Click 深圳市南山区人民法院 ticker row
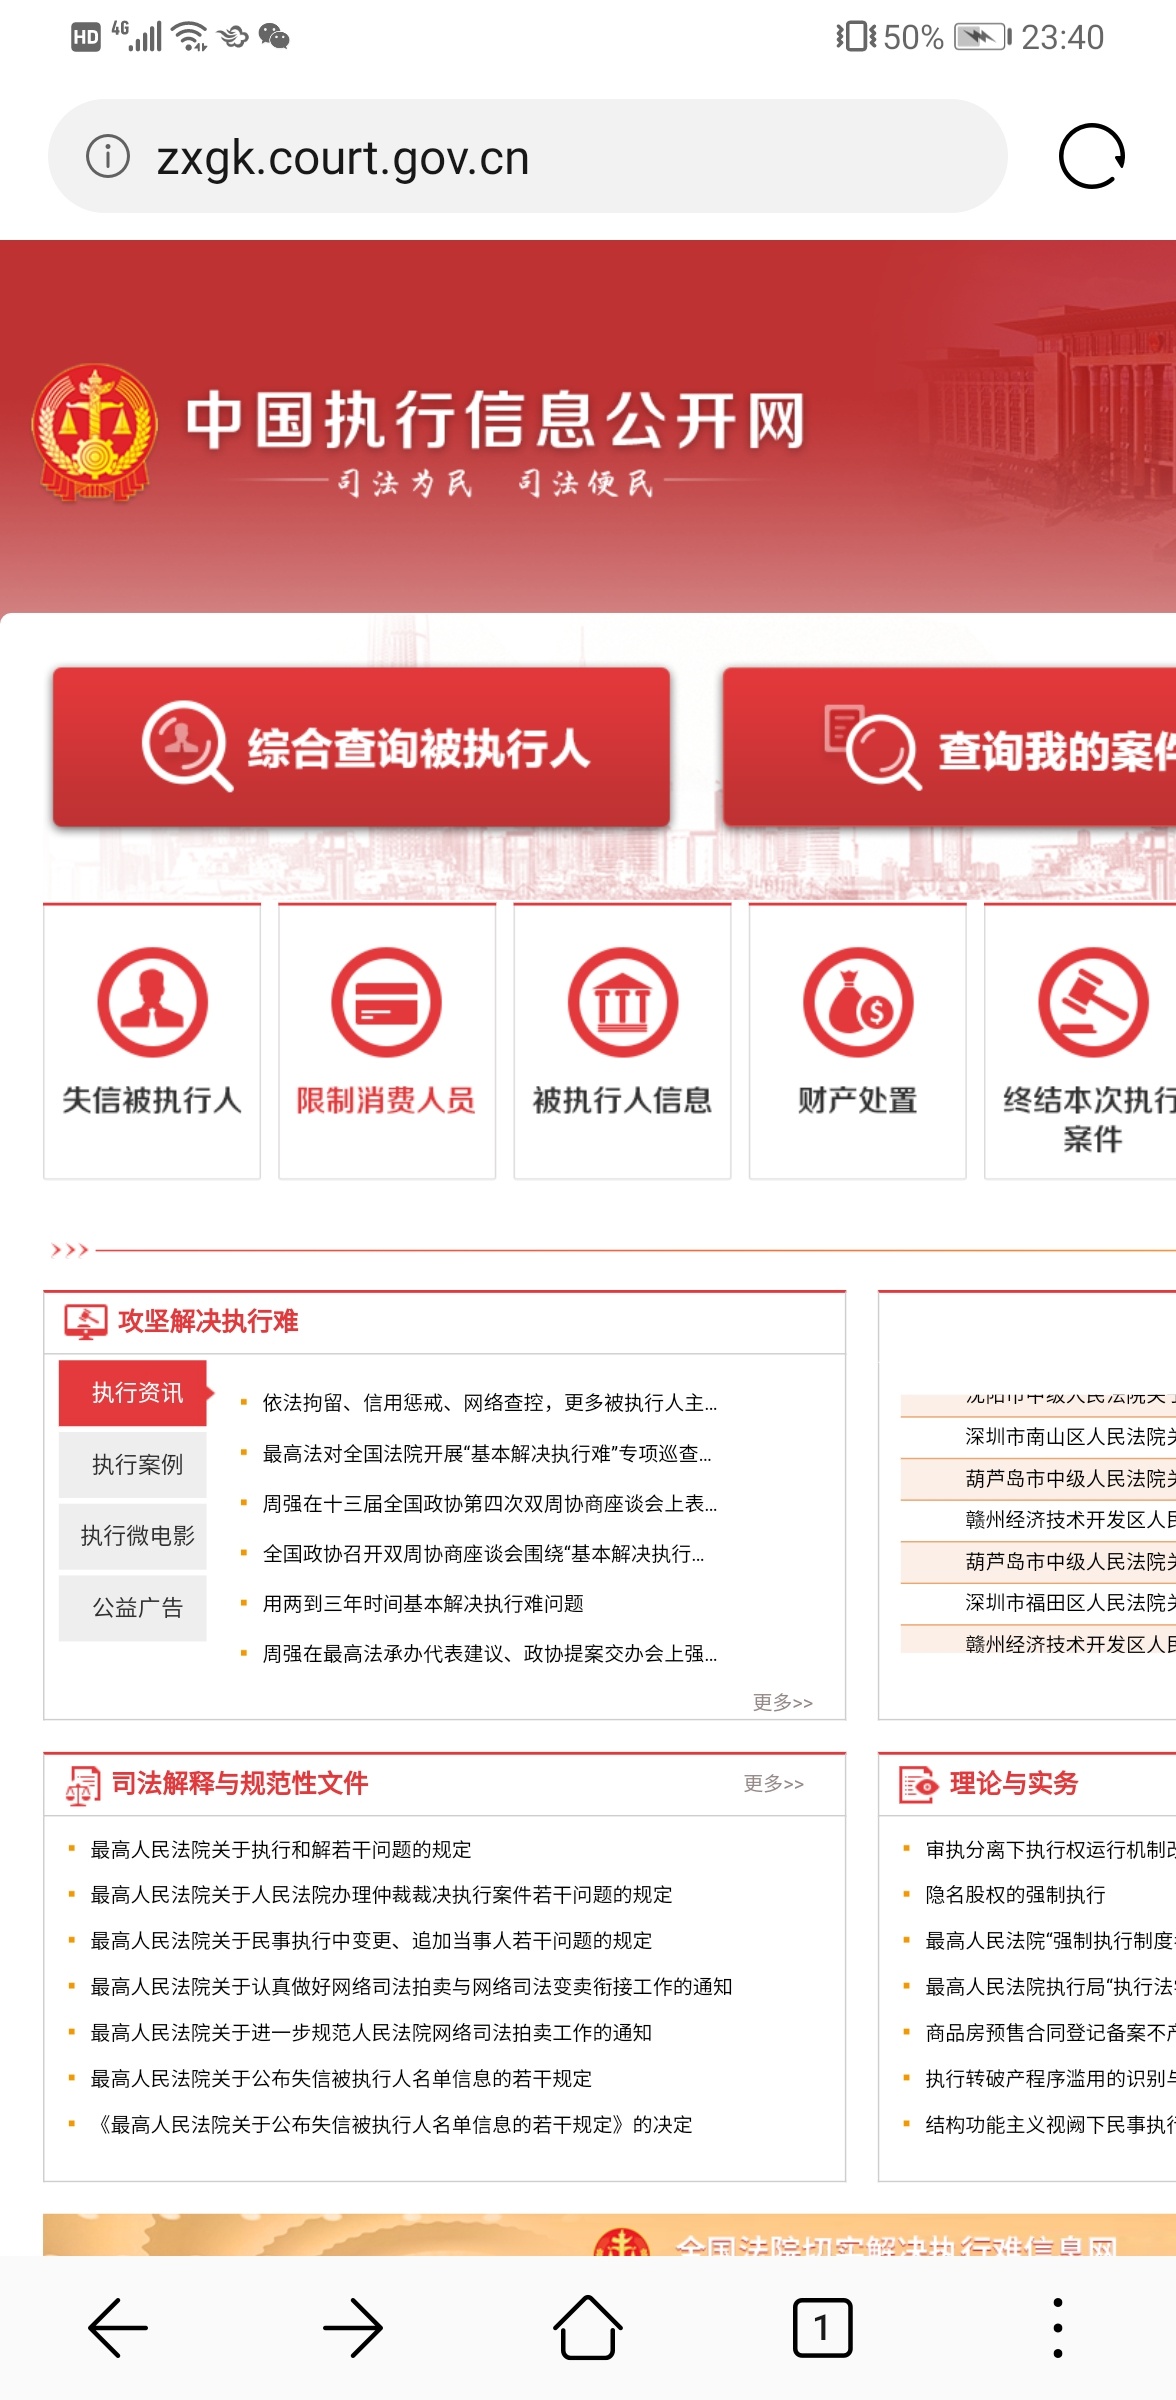Image resolution: width=1176 pixels, height=2400 pixels. coord(1038,1436)
